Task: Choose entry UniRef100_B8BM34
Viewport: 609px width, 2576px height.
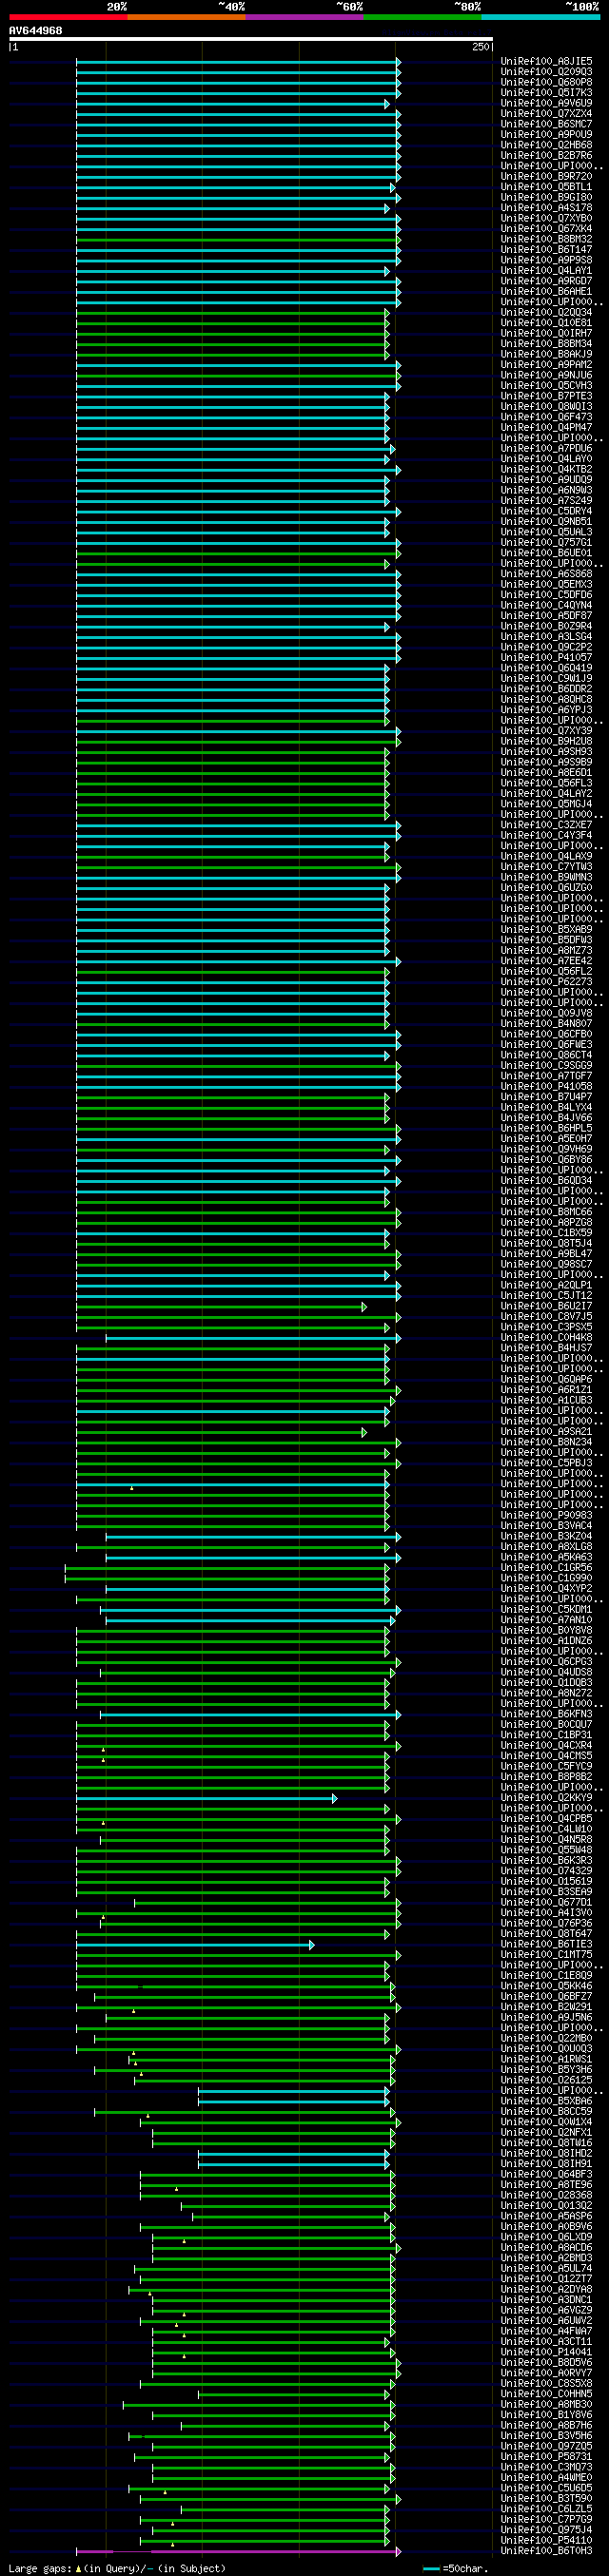Action: (x=546, y=344)
